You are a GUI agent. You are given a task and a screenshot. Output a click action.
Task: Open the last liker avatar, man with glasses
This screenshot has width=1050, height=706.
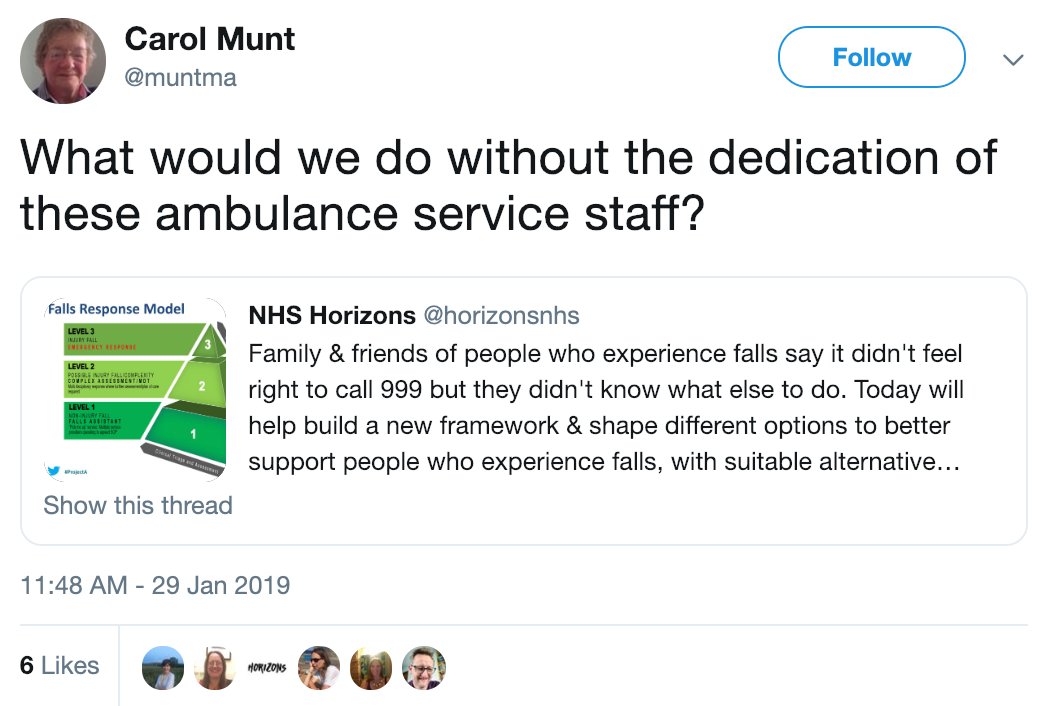423,668
